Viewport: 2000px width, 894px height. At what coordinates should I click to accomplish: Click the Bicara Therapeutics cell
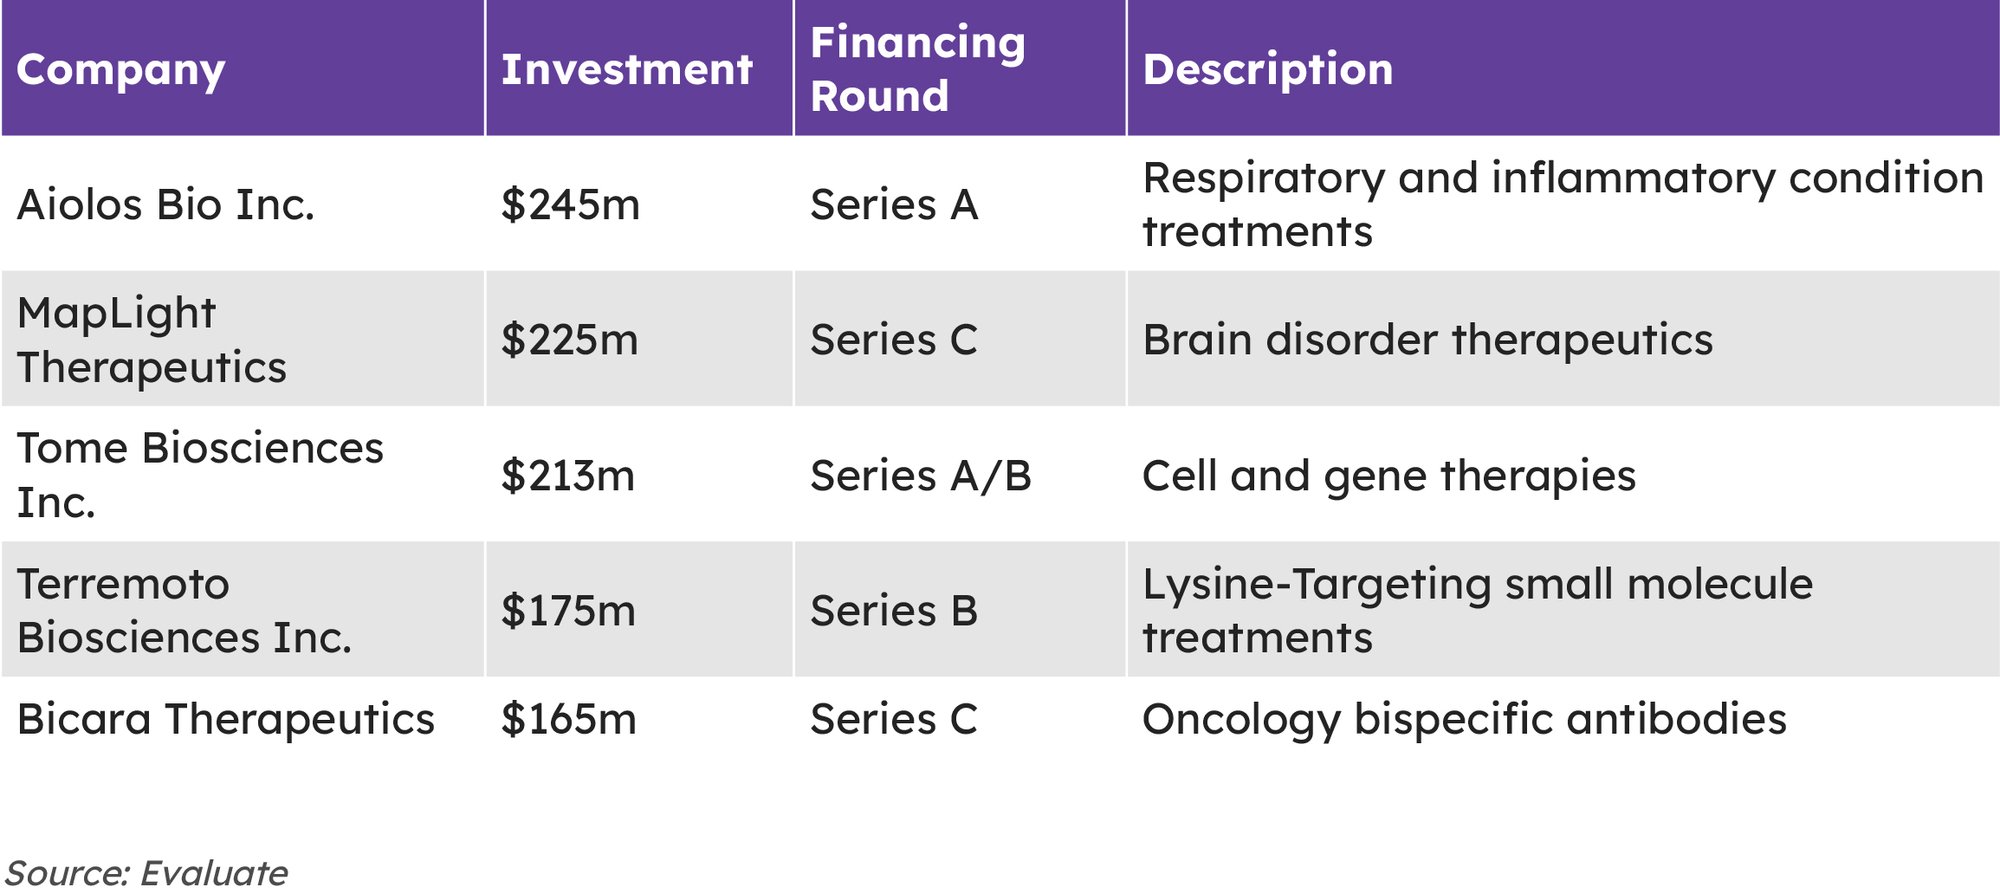226,719
